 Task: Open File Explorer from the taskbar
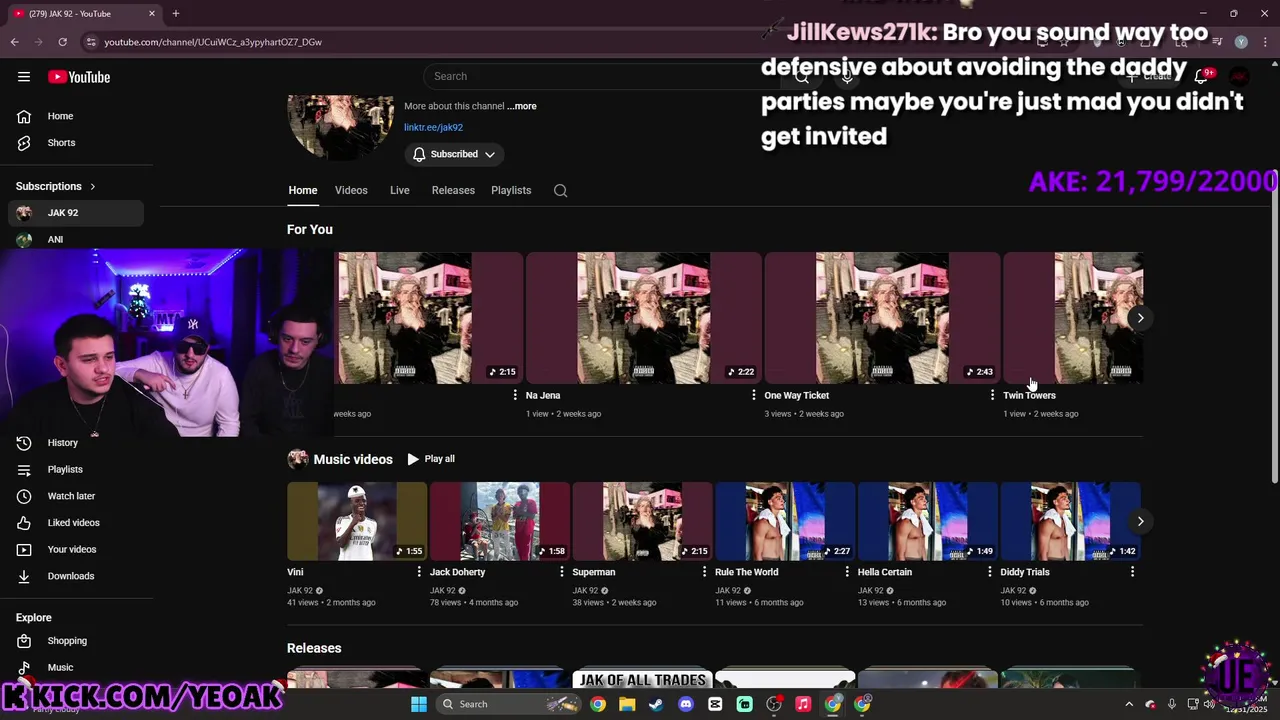point(627,704)
